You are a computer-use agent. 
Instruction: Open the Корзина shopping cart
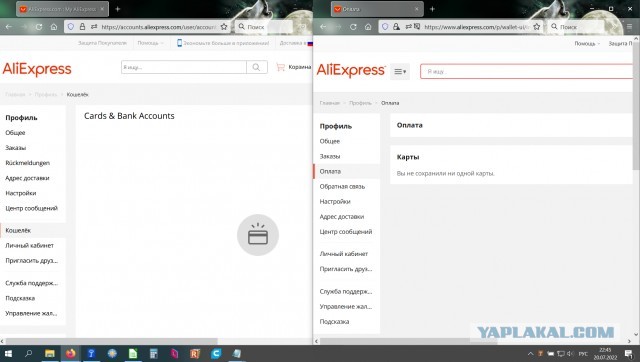(x=293, y=67)
